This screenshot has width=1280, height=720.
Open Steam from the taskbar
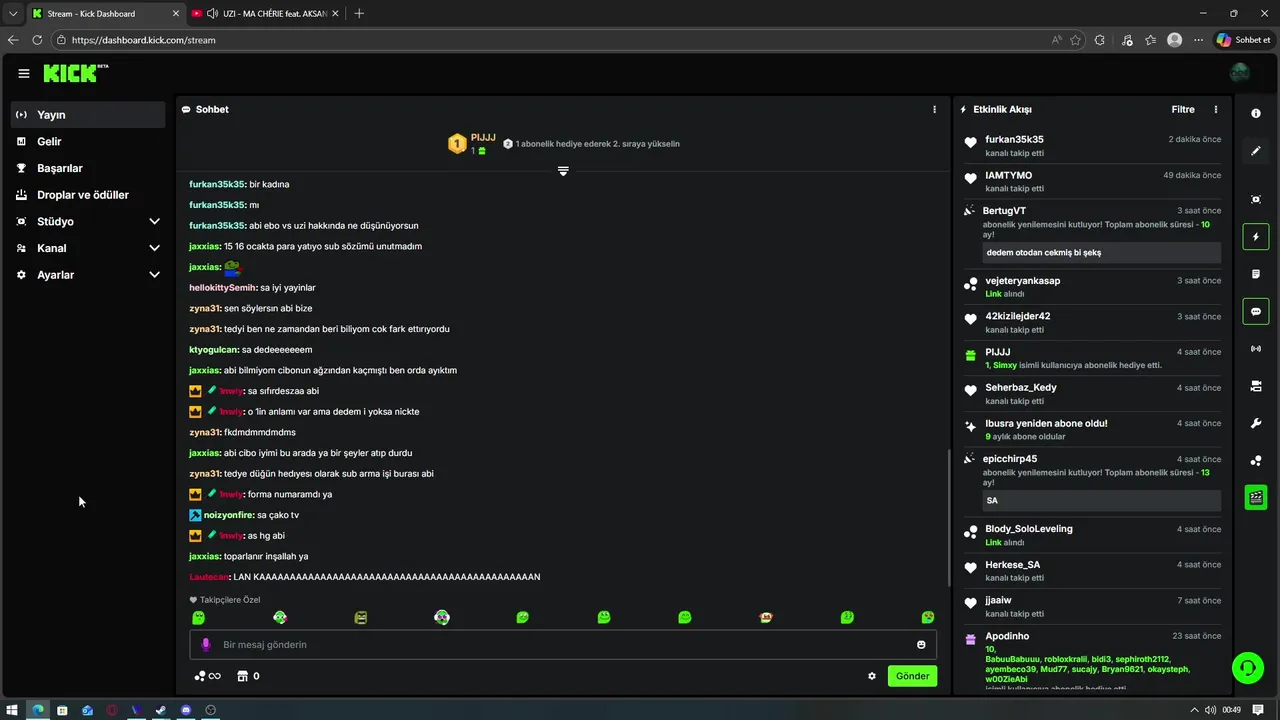(x=161, y=710)
